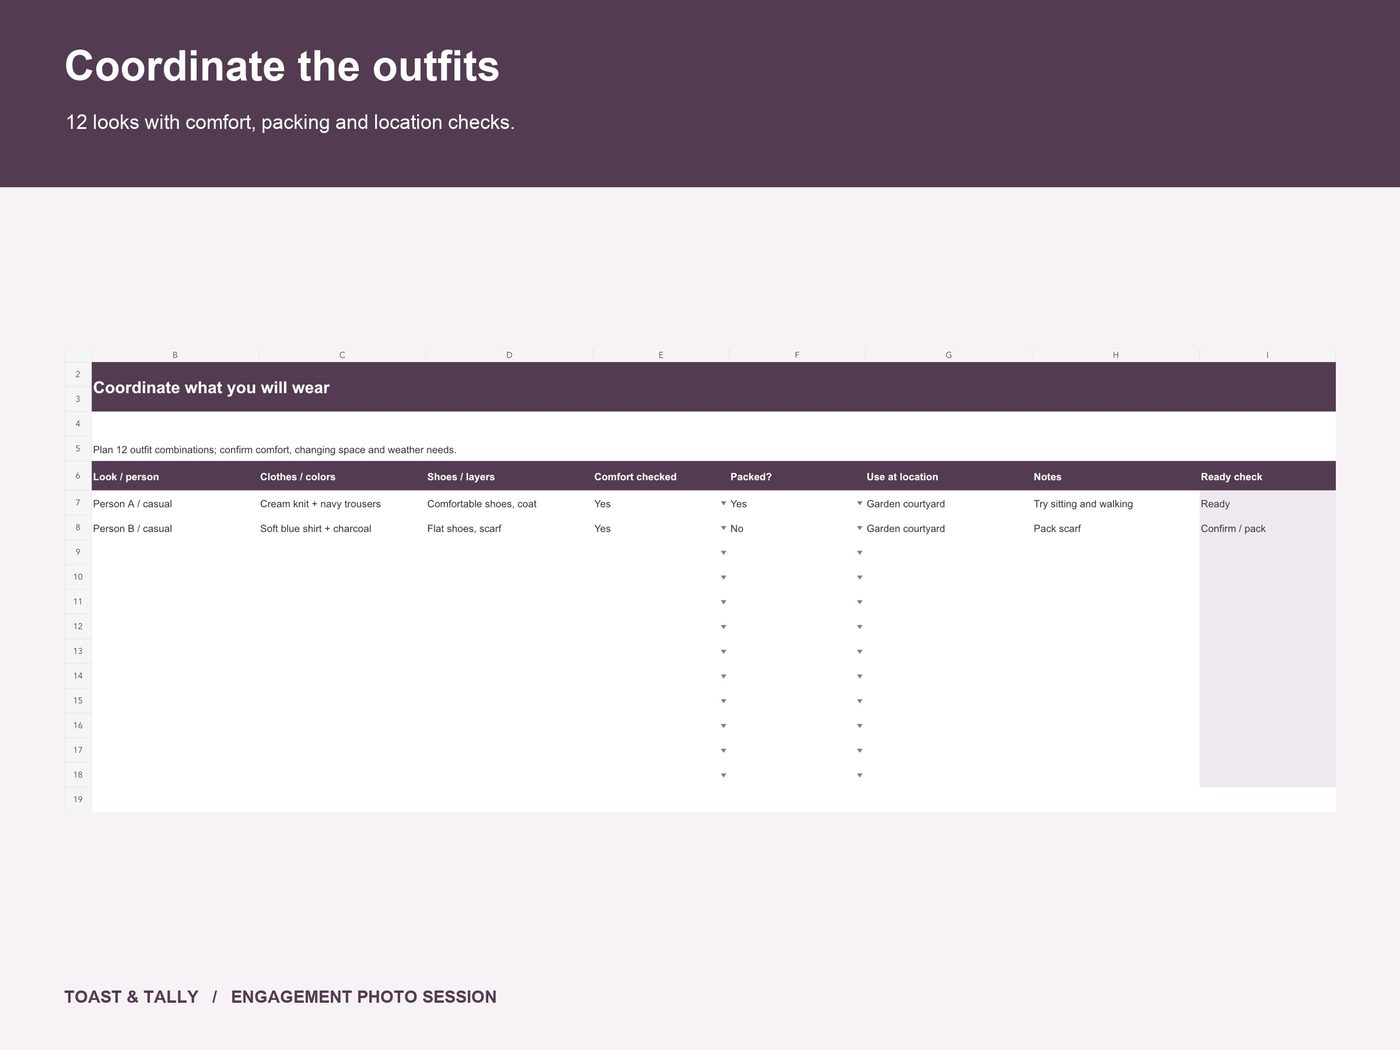
Task: Click the Coordinate what you will wear title
Action: tap(211, 388)
